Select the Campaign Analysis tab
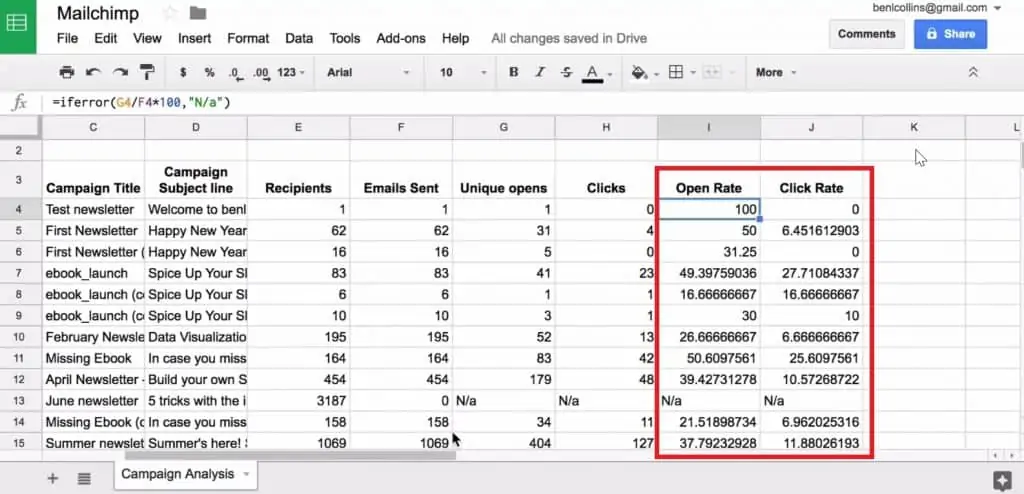This screenshot has width=1024, height=494. (185, 474)
